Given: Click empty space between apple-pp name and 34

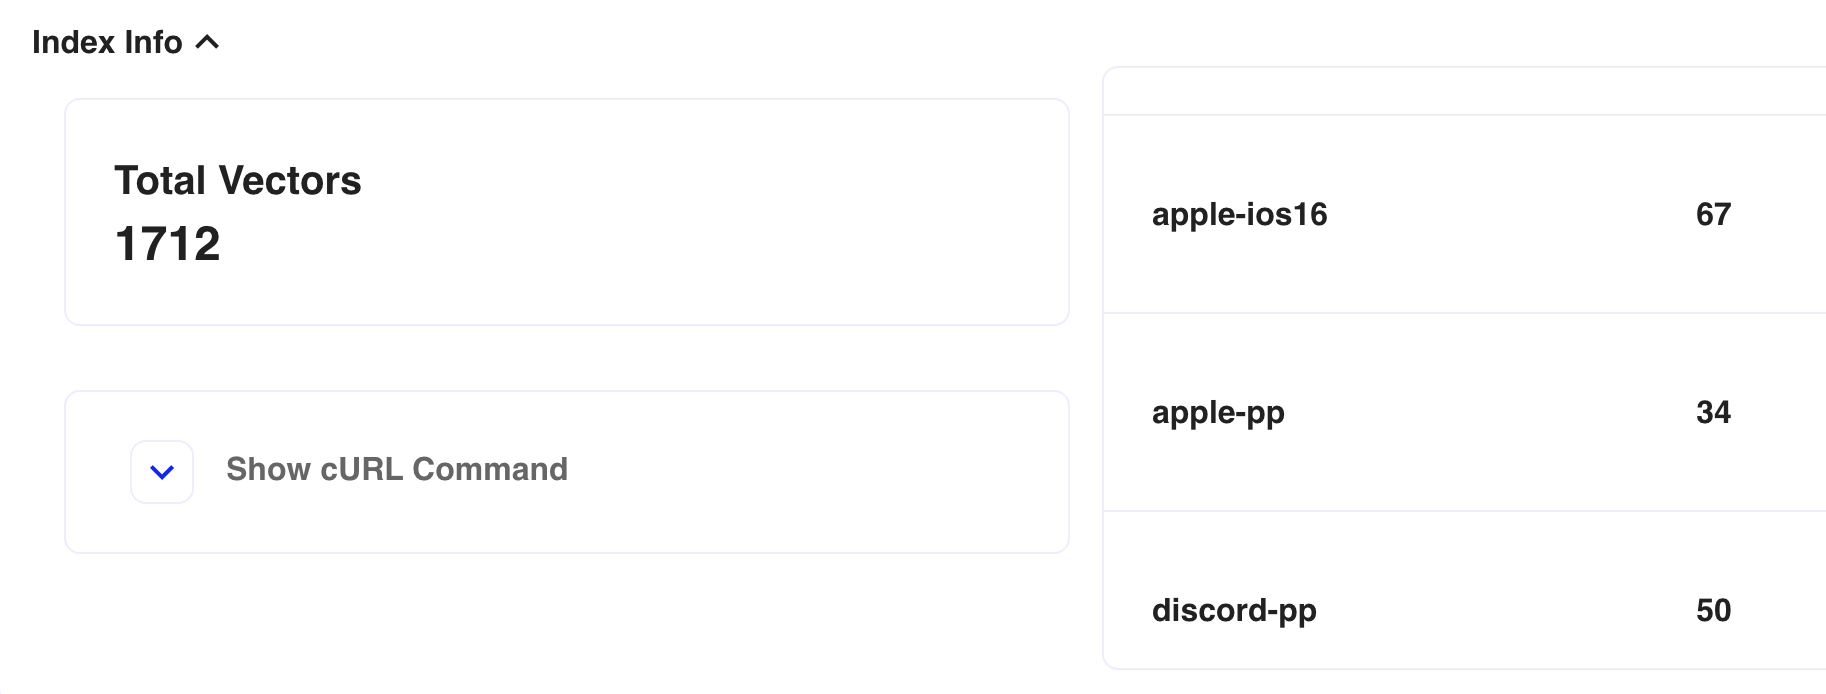Looking at the screenshot, I should 1490,412.
